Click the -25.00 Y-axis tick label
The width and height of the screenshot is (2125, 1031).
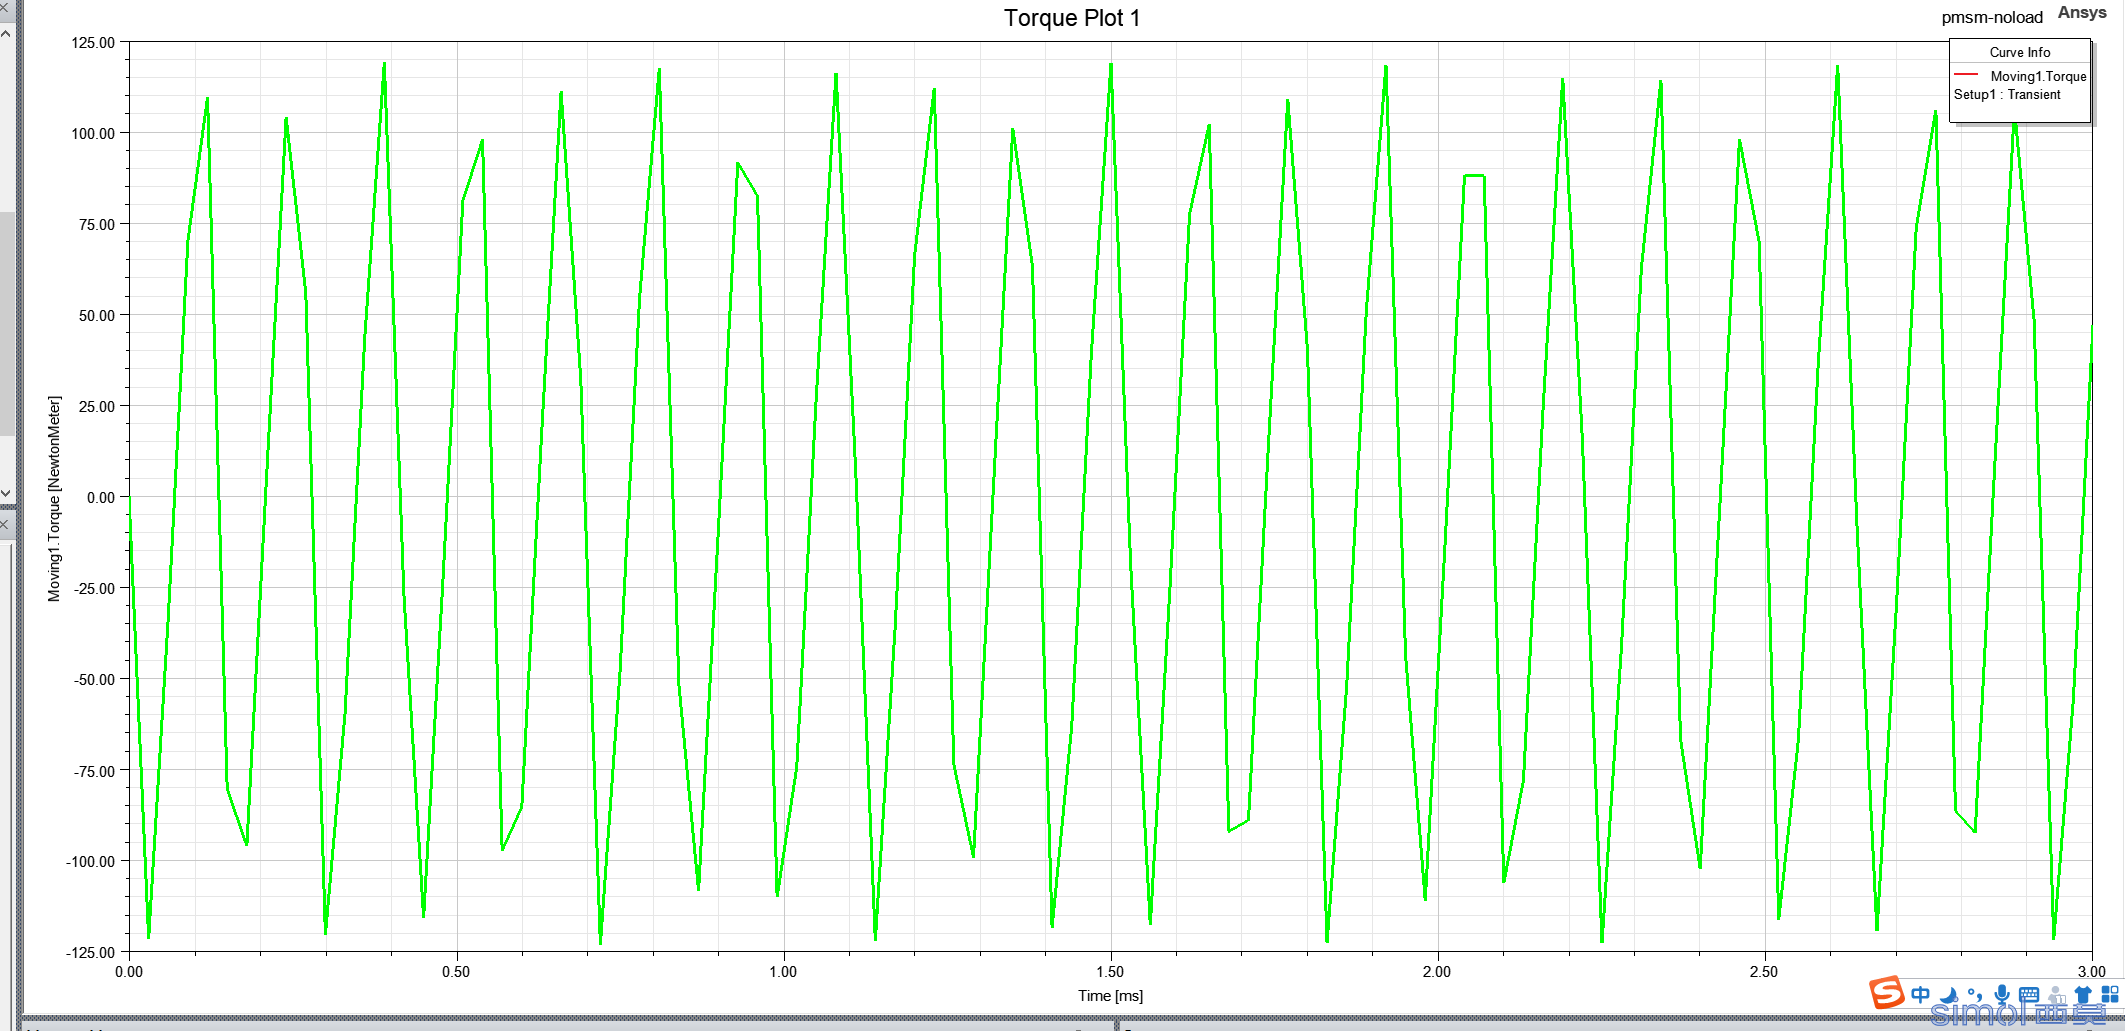click(x=94, y=589)
